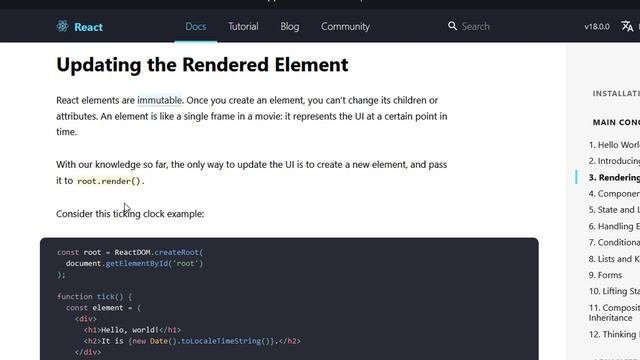Open '1. Hello World' sidebar link
This screenshot has height=360, width=640.
click(614, 145)
